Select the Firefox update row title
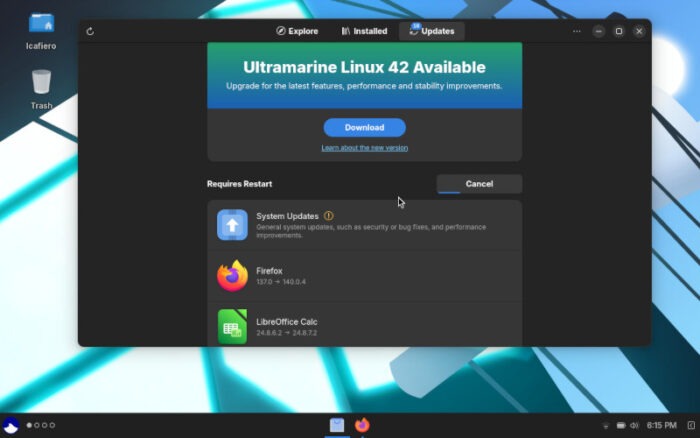Viewport: 700px width, 438px height. pyautogui.click(x=269, y=271)
